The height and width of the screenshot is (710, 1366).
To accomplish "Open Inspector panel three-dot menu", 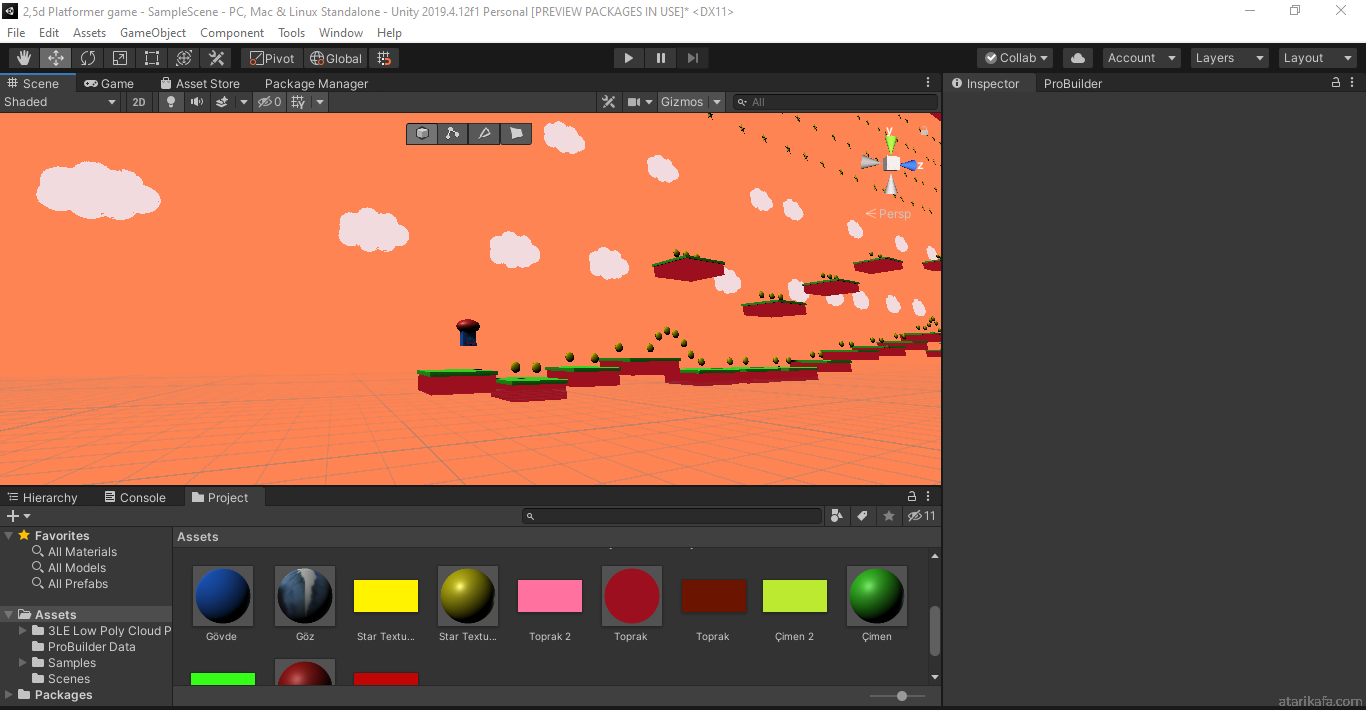I will 1354,83.
